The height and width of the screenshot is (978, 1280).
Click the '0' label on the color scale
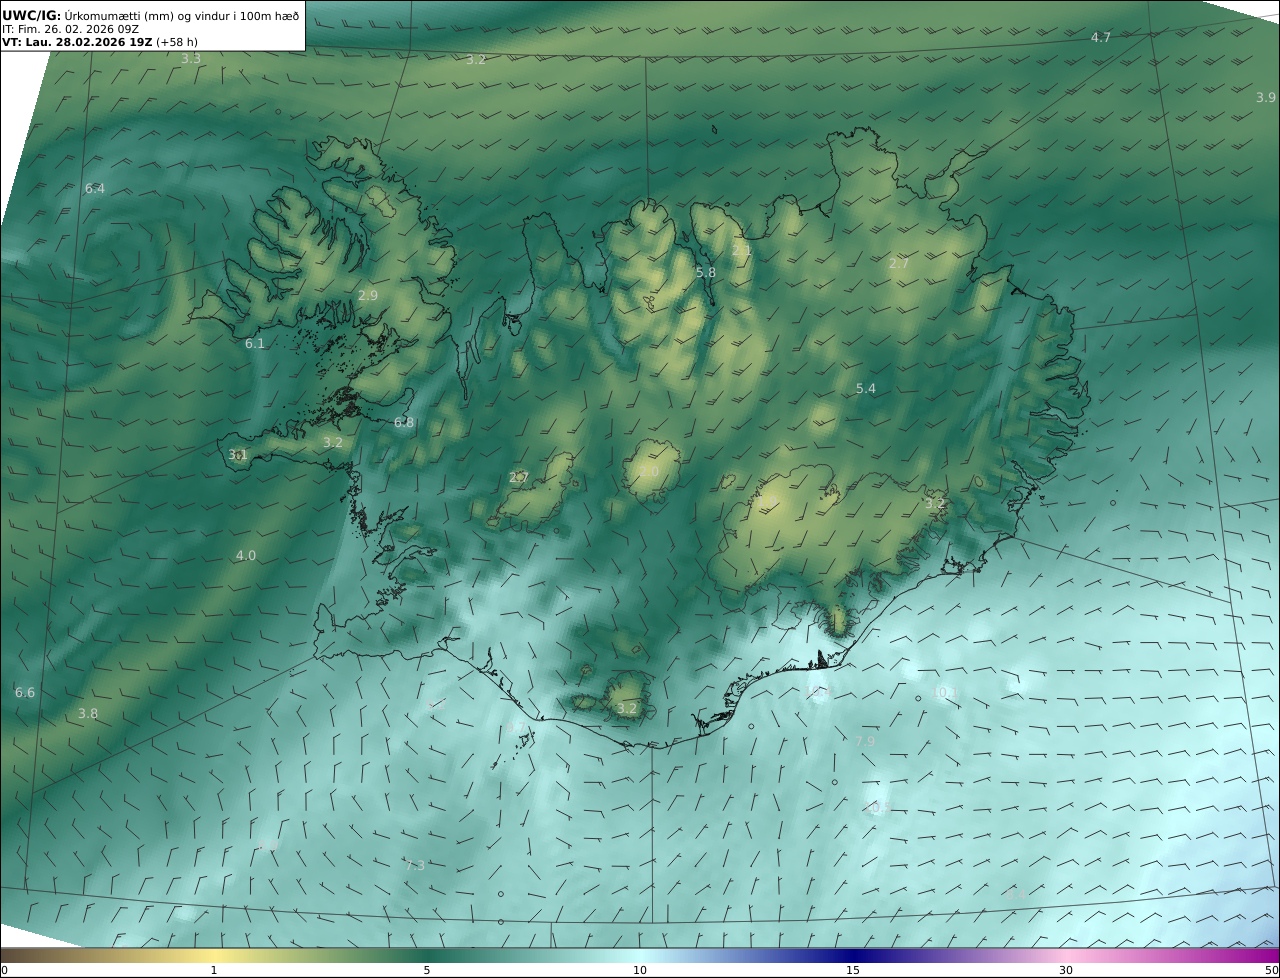(4, 970)
